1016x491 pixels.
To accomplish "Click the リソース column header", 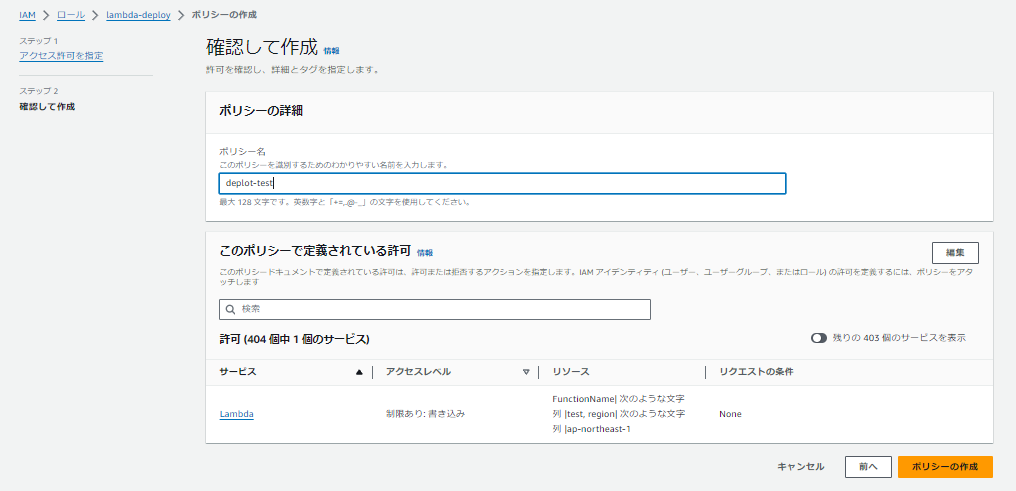I will coord(570,372).
